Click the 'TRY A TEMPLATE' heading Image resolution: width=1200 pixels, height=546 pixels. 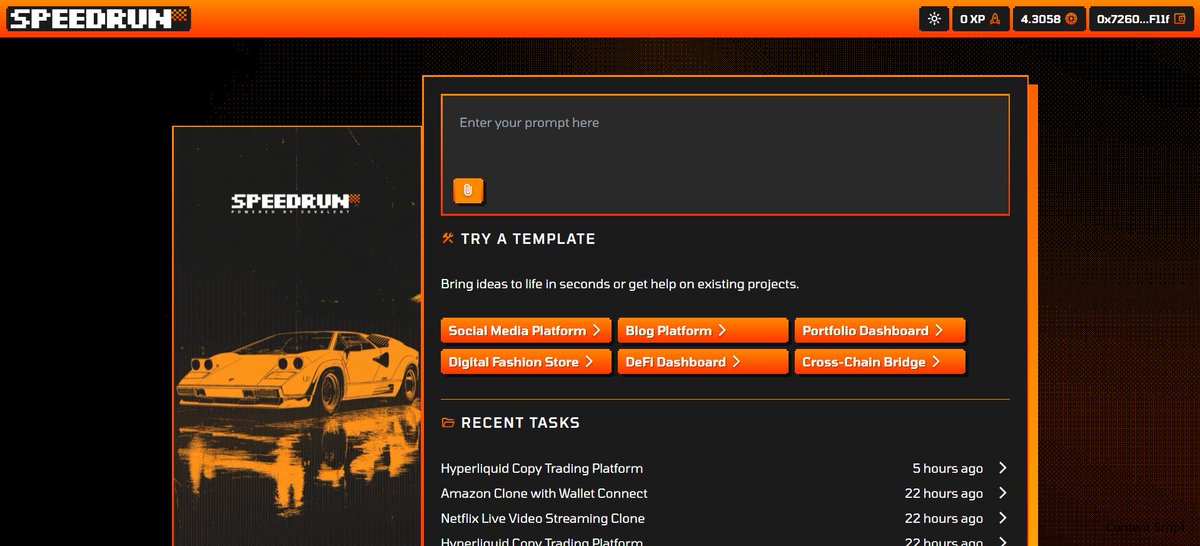528,239
